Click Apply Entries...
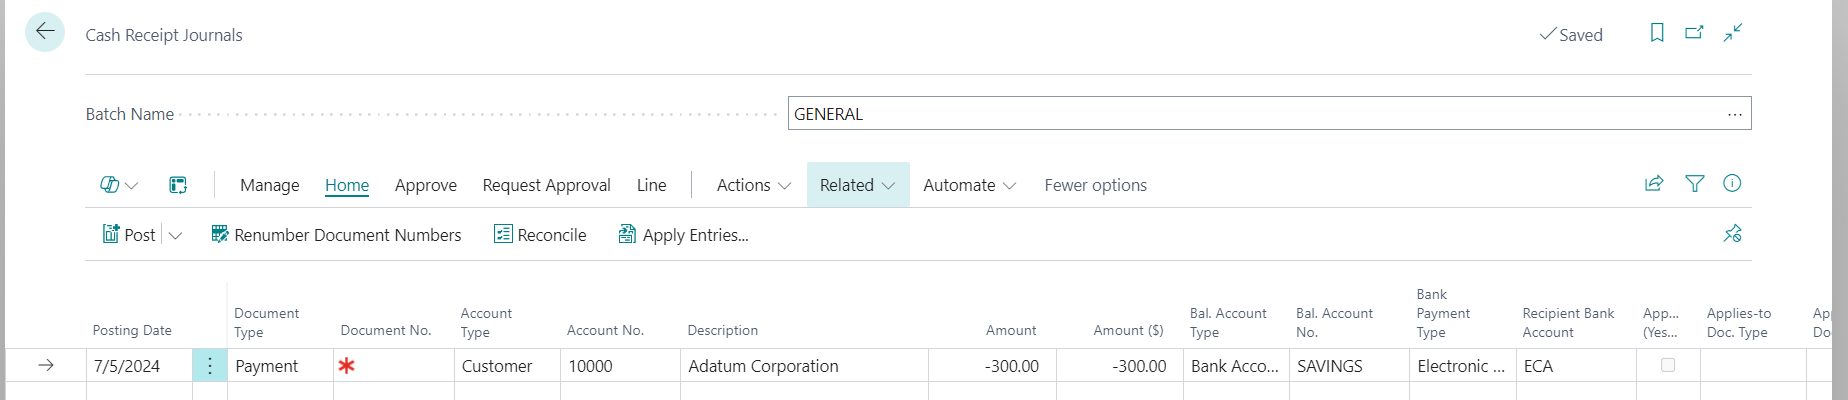The image size is (1848, 400). pyautogui.click(x=683, y=235)
